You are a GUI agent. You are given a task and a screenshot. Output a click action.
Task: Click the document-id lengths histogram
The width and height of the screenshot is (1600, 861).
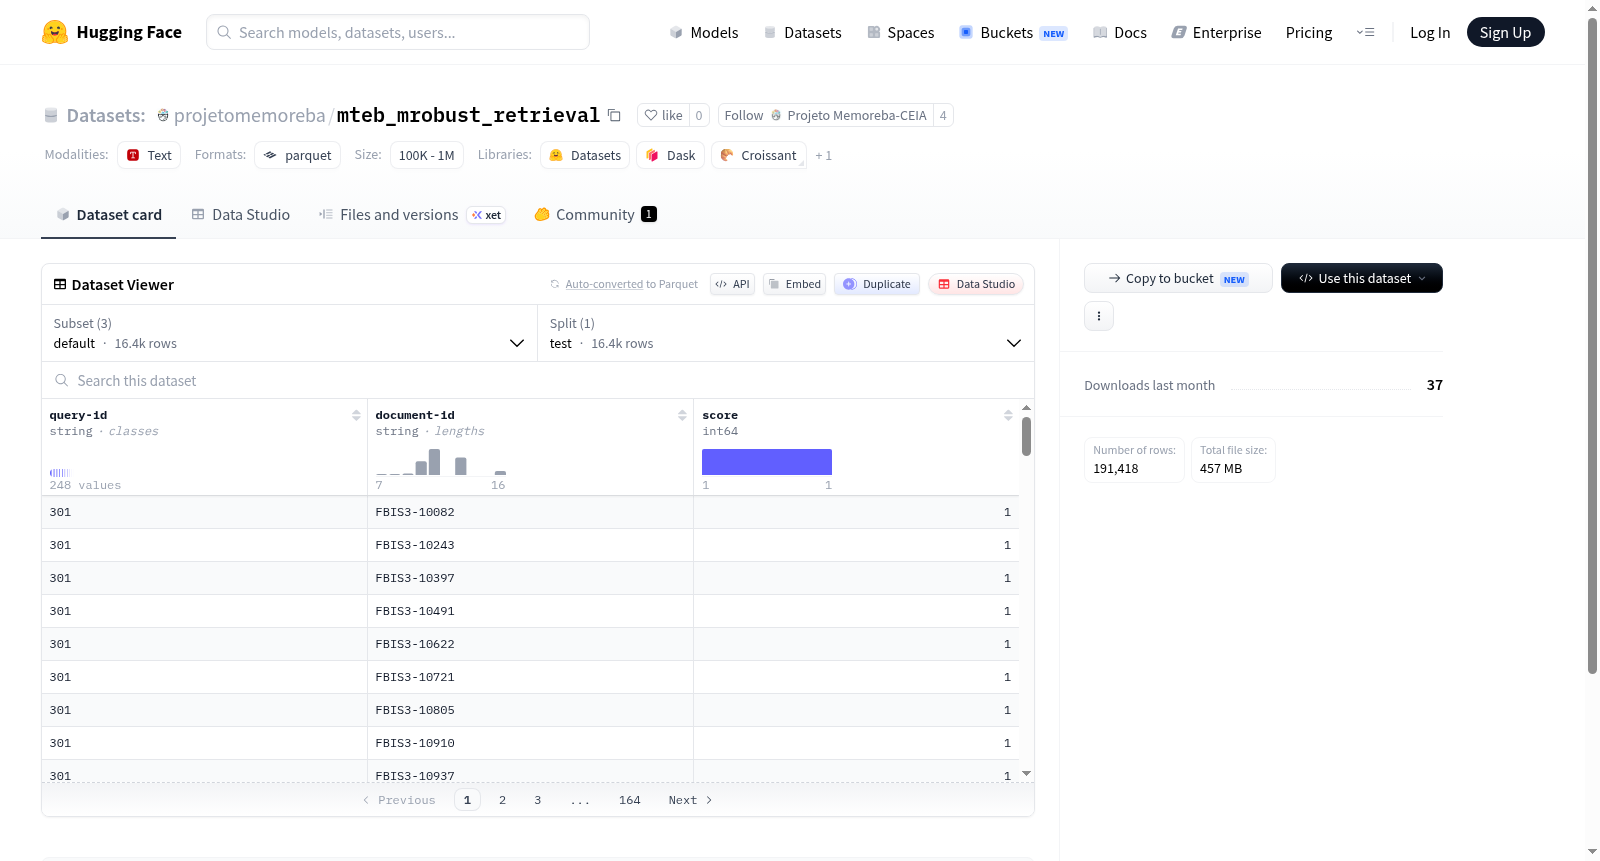441,462
